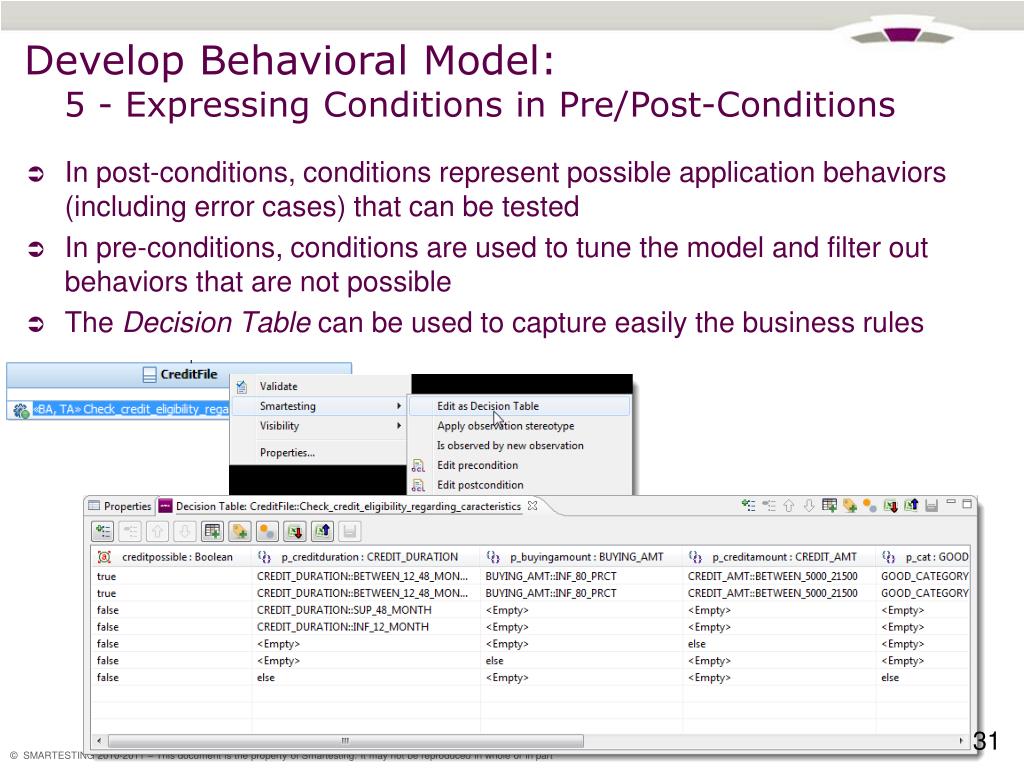Screen dimensions: 1024x768
Task: Click the Validate clipboard icon in context menu
Action: click(x=242, y=387)
